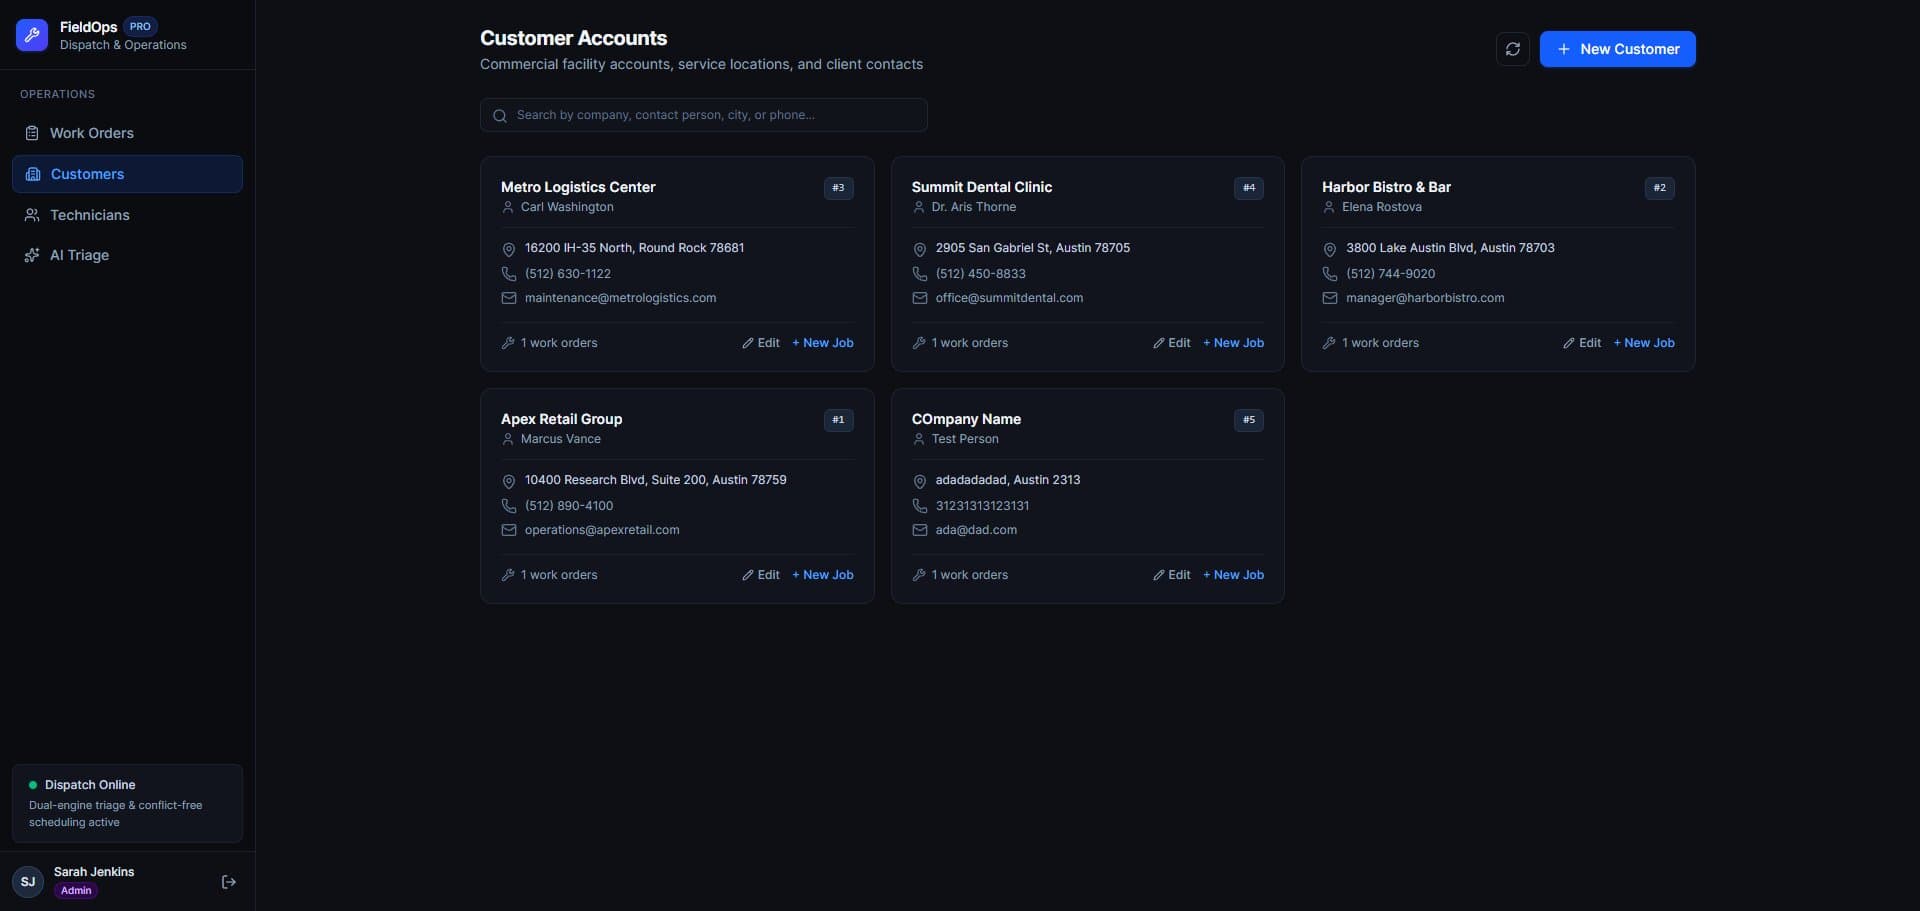This screenshot has height=911, width=1920.
Task: Click the Harbor Bistro & Bar title
Action: coord(1386,187)
